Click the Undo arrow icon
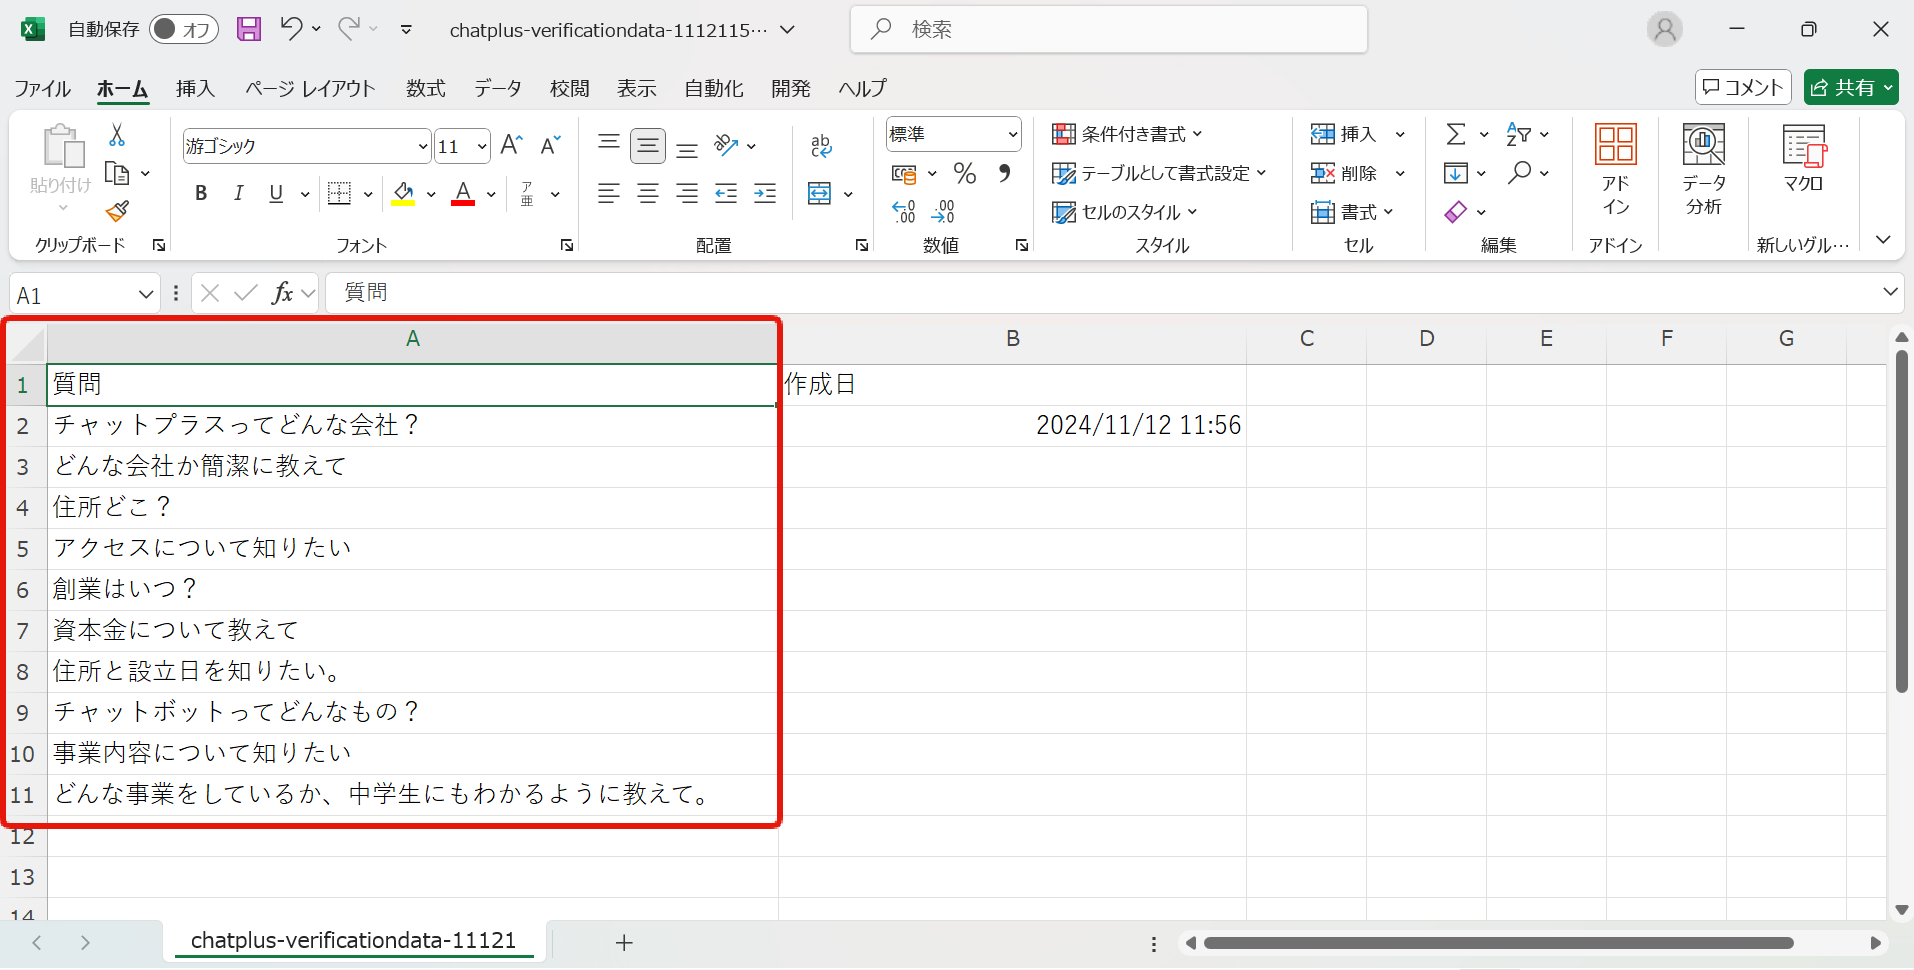The height and width of the screenshot is (970, 1914). coord(291,28)
